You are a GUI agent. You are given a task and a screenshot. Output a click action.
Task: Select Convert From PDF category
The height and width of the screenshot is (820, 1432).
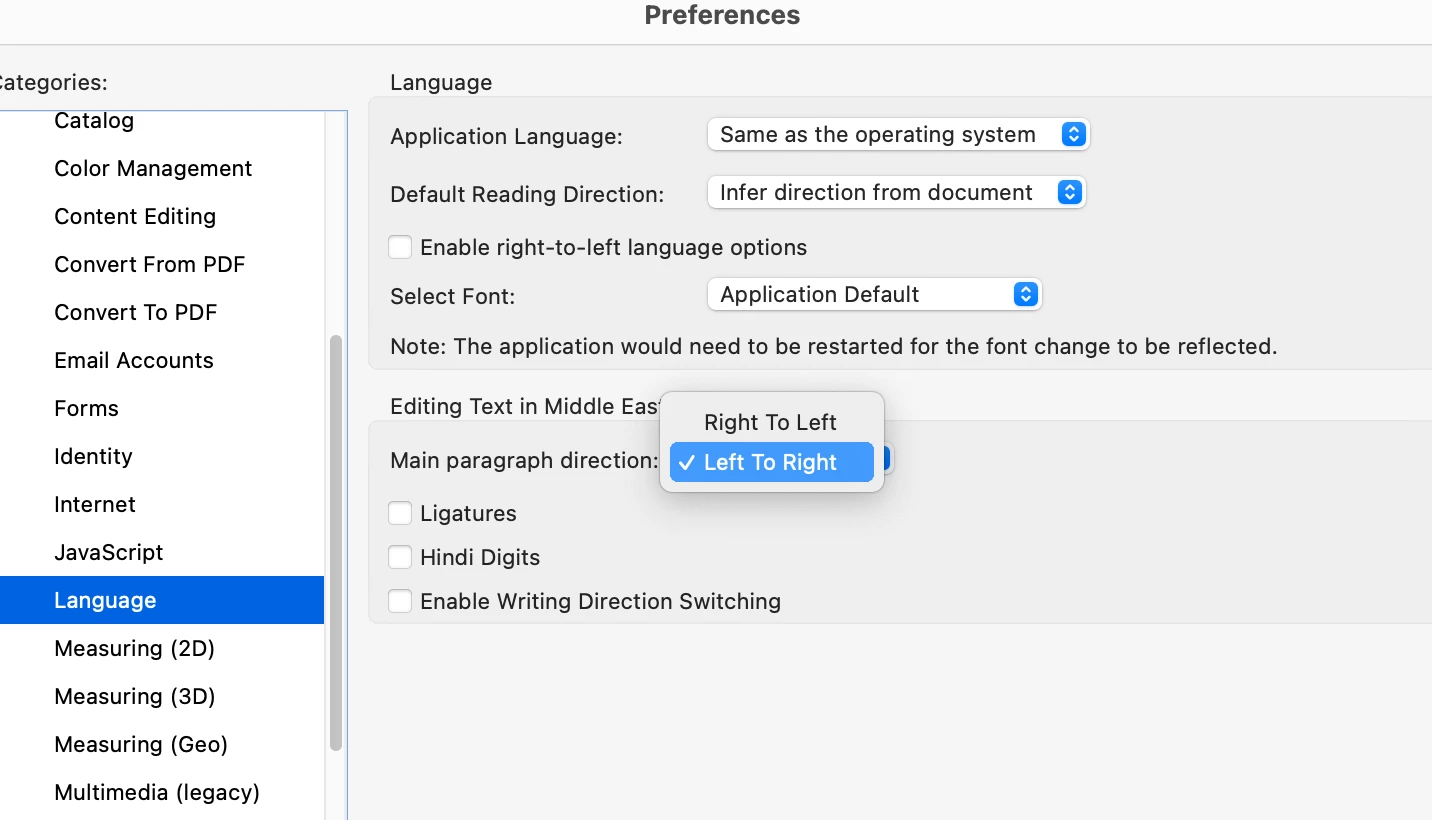(x=149, y=265)
